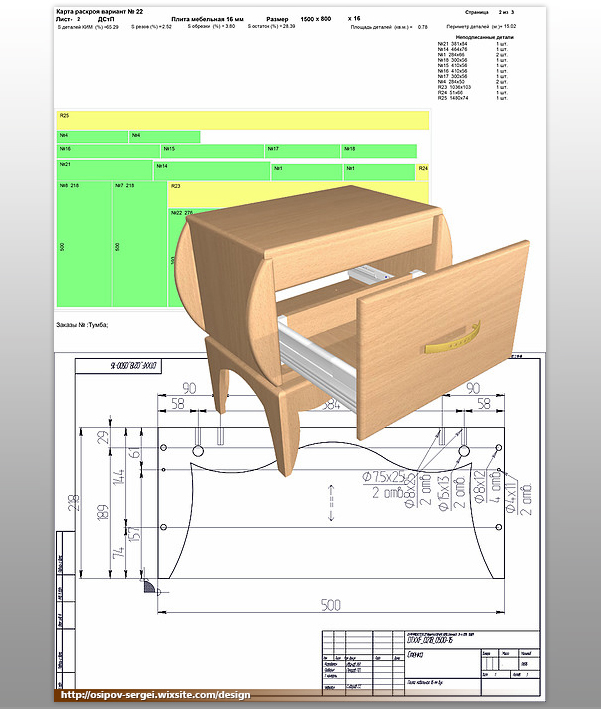Click the '157' vertical dimension

tap(135, 534)
